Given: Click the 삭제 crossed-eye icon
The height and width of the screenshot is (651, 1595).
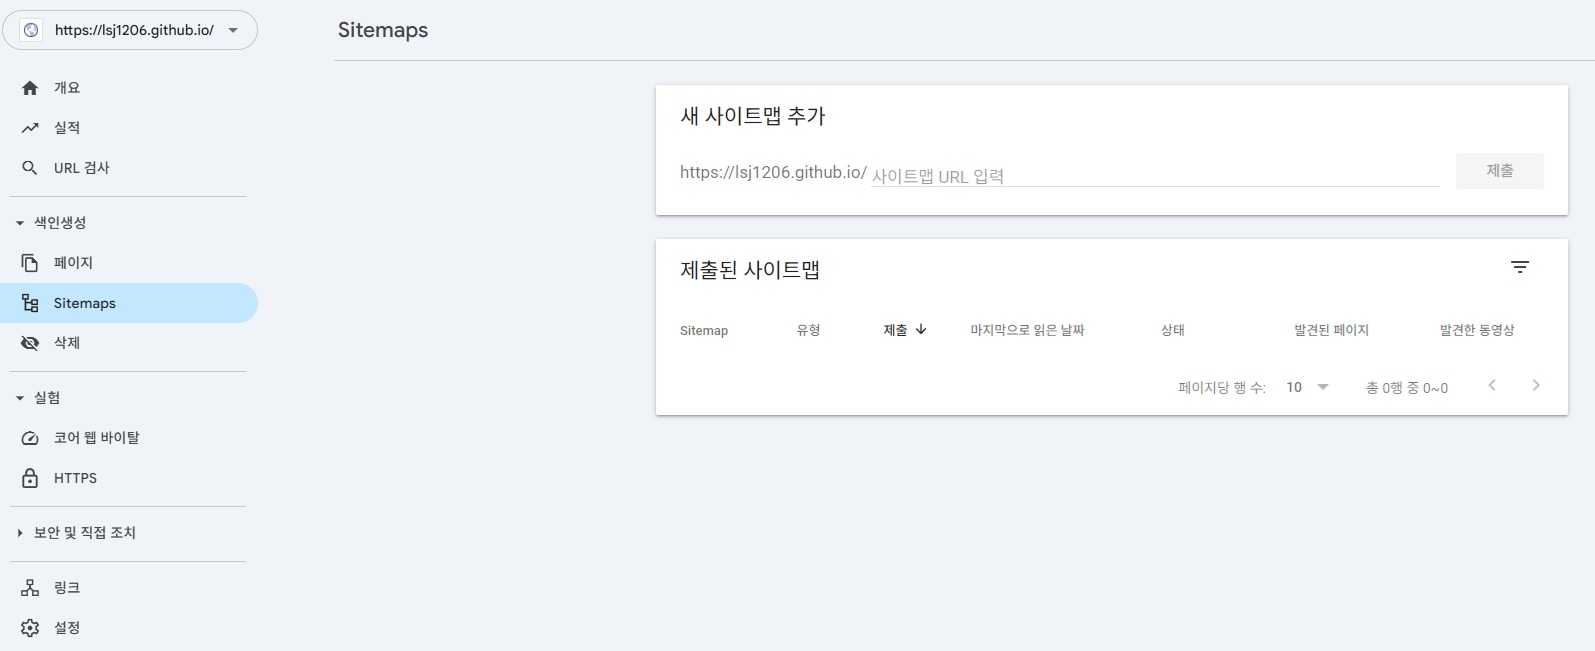Looking at the screenshot, I should (30, 343).
